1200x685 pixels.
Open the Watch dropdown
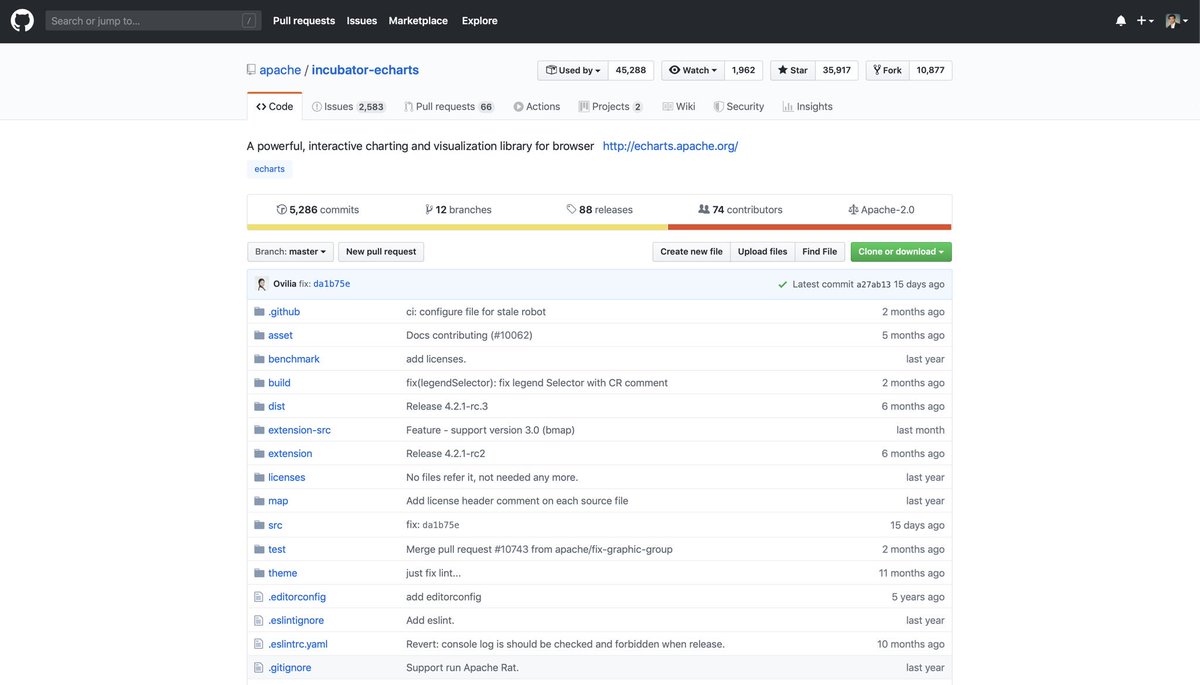tap(693, 70)
